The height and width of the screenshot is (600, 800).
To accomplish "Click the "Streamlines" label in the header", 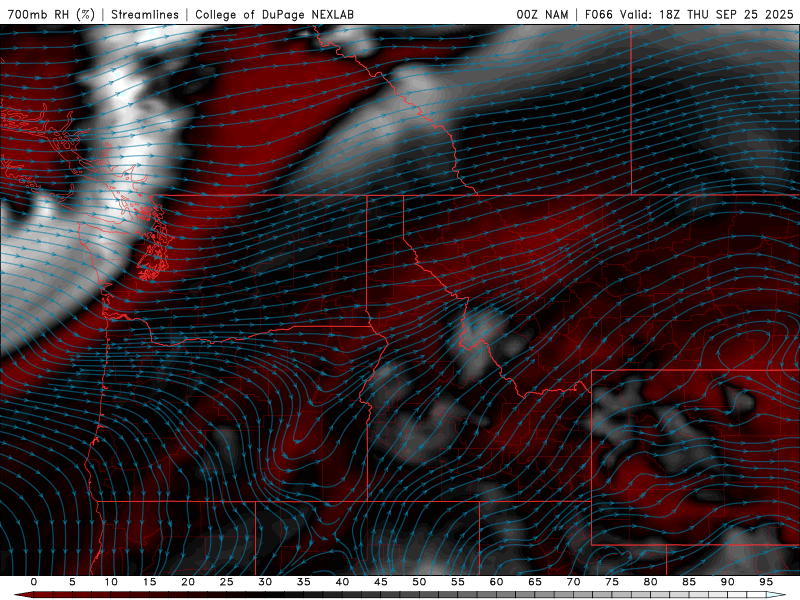I will (145, 14).
